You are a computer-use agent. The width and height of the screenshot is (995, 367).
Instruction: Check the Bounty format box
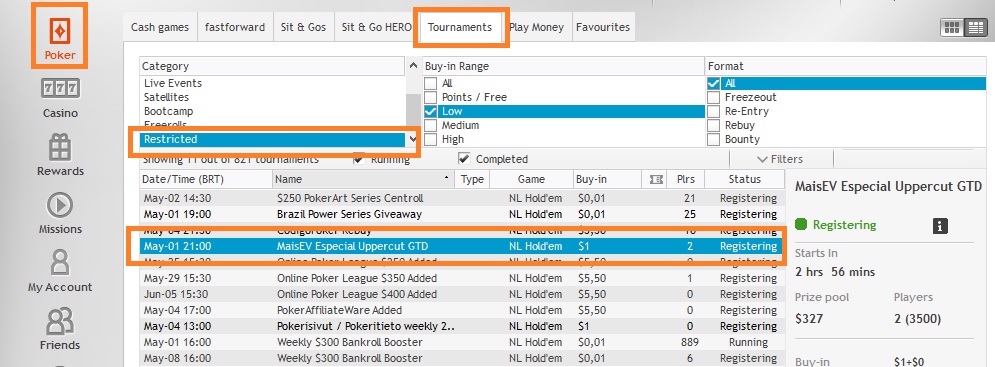tap(714, 139)
